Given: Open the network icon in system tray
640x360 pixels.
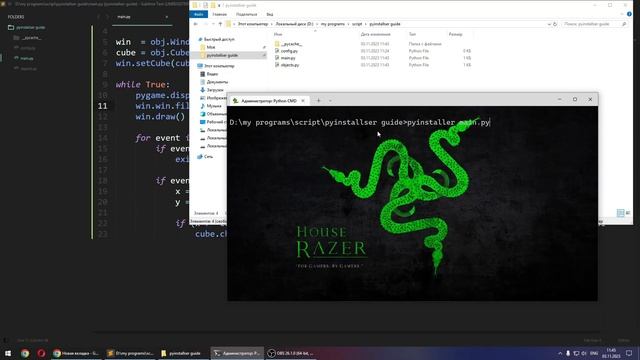Looking at the screenshot, I should coord(576,353).
